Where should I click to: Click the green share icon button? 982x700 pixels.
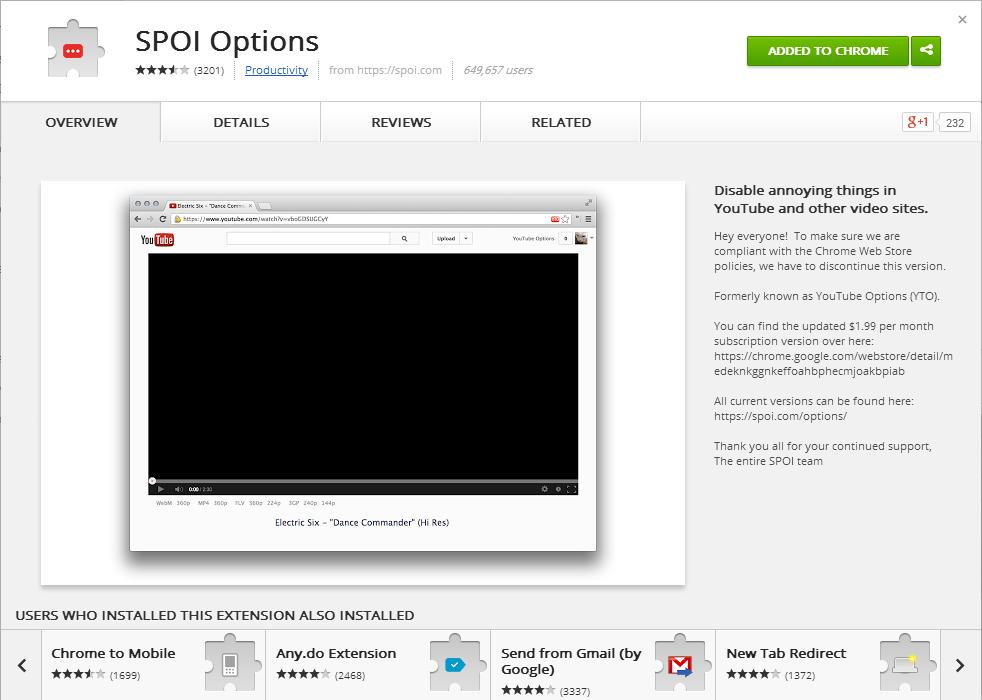[x=926, y=50]
